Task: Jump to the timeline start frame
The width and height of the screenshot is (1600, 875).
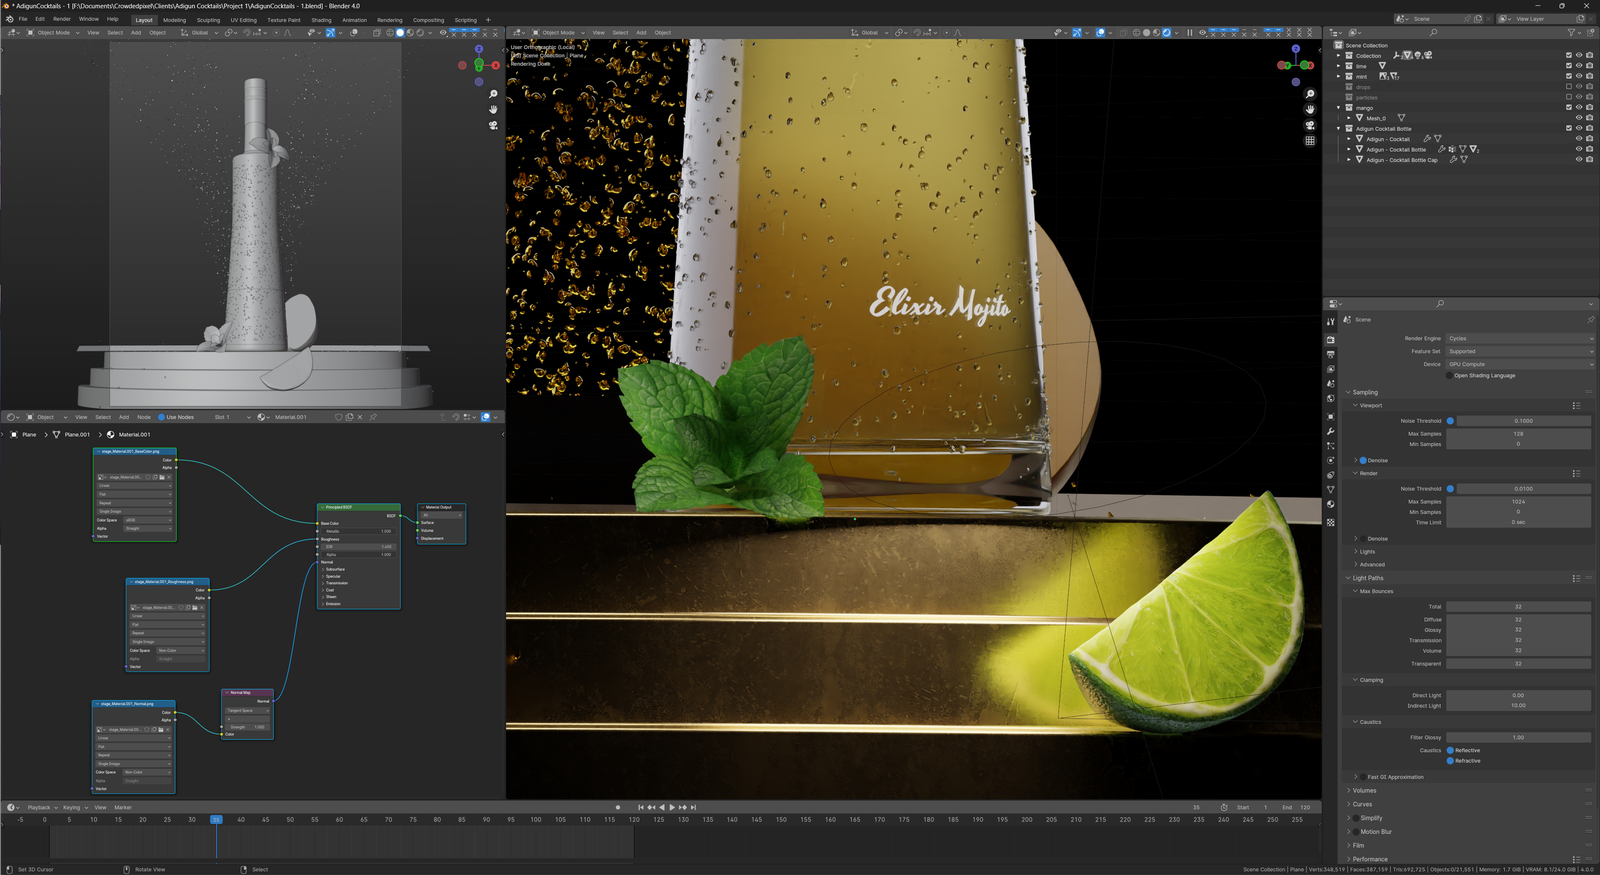Action: click(x=641, y=807)
